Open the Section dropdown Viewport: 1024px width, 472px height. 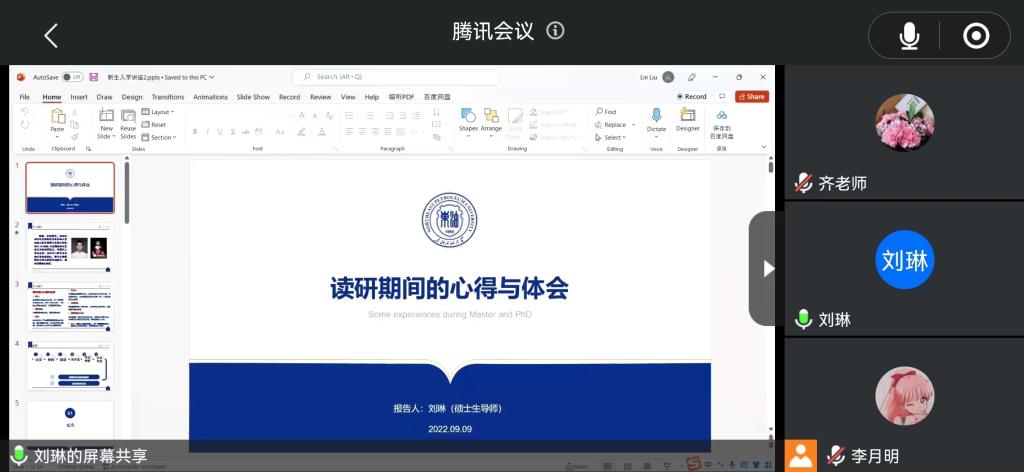point(159,137)
